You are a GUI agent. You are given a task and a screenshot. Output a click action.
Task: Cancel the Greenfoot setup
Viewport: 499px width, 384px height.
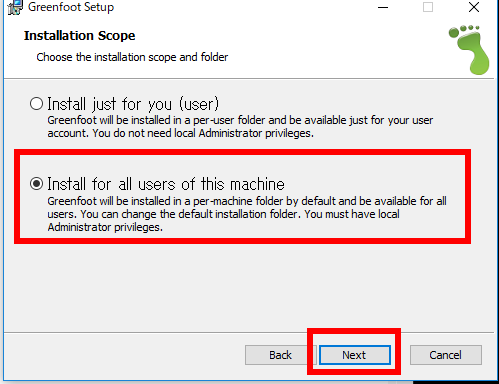446,355
